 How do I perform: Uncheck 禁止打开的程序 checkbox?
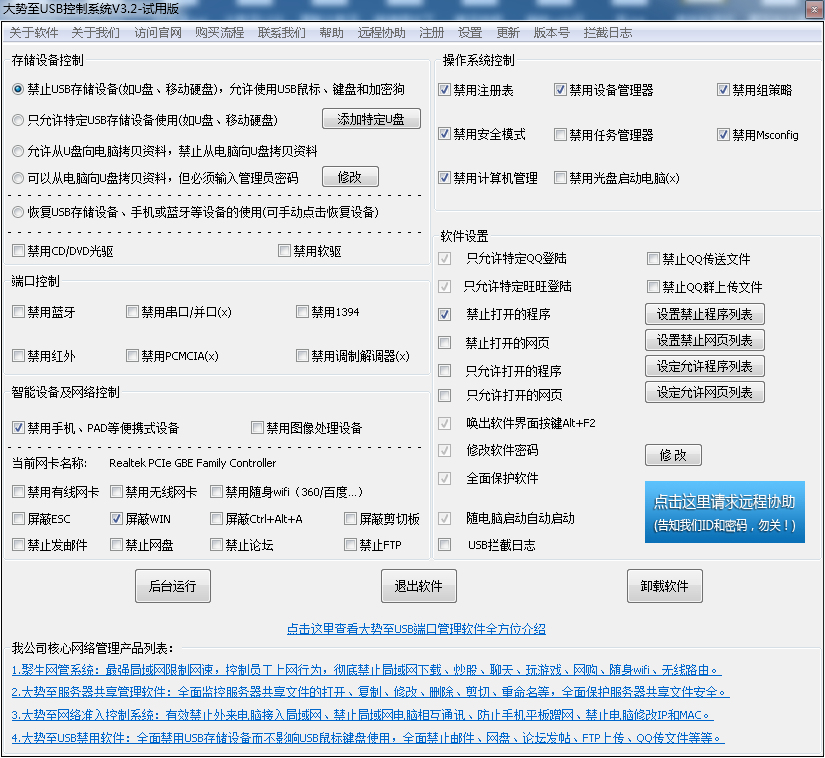(x=445, y=315)
